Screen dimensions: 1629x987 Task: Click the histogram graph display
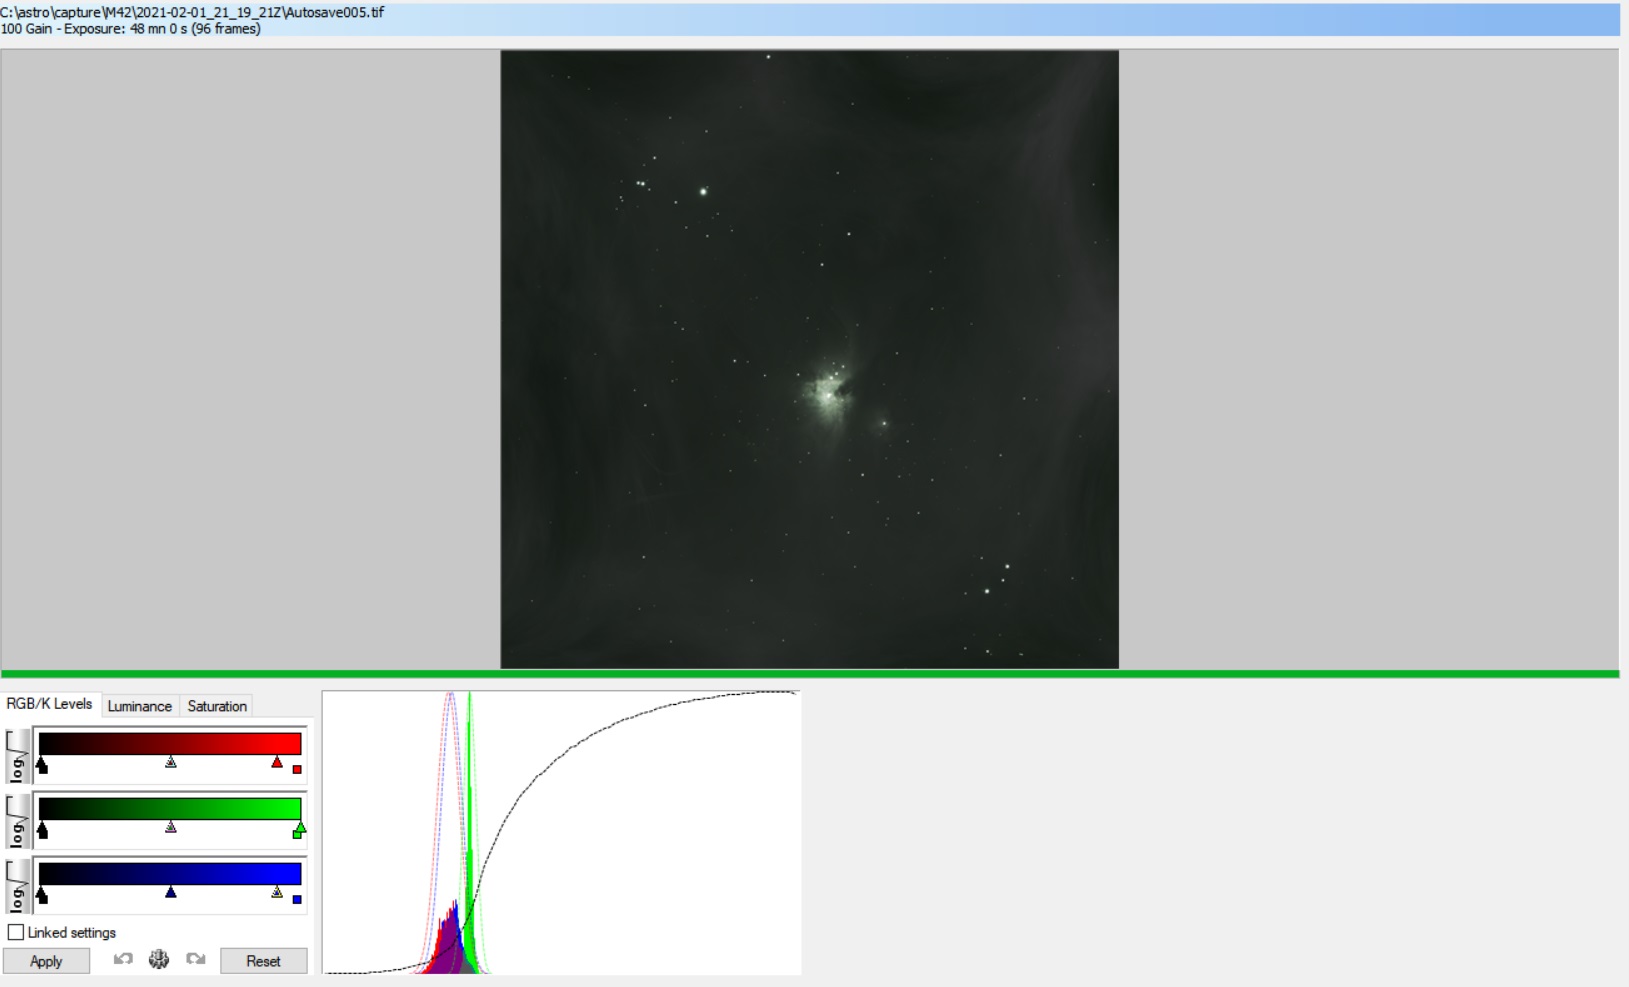point(561,832)
